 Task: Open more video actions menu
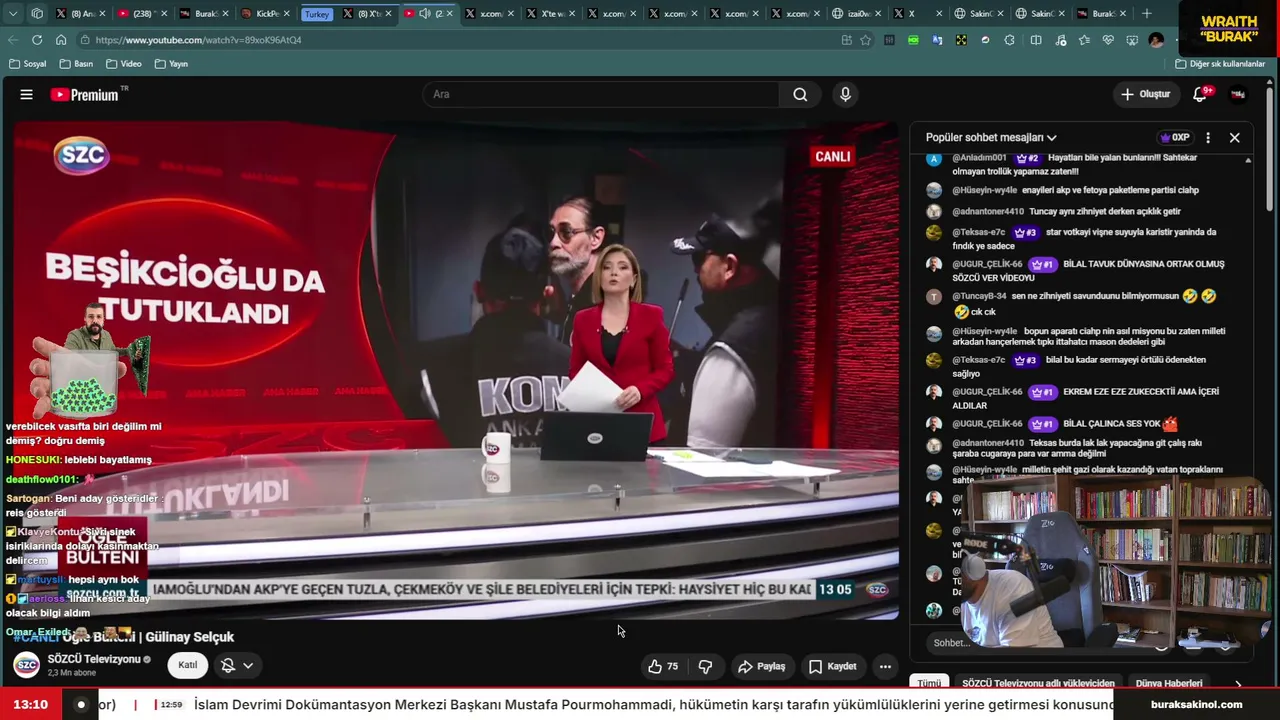click(x=885, y=666)
